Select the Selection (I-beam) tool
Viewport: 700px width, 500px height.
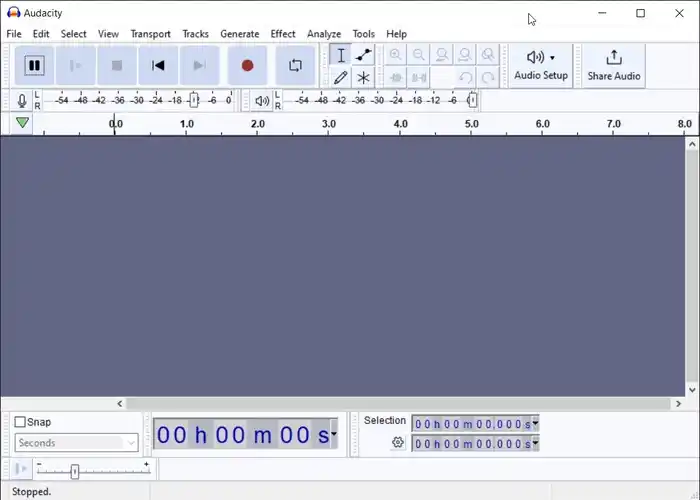pos(341,55)
